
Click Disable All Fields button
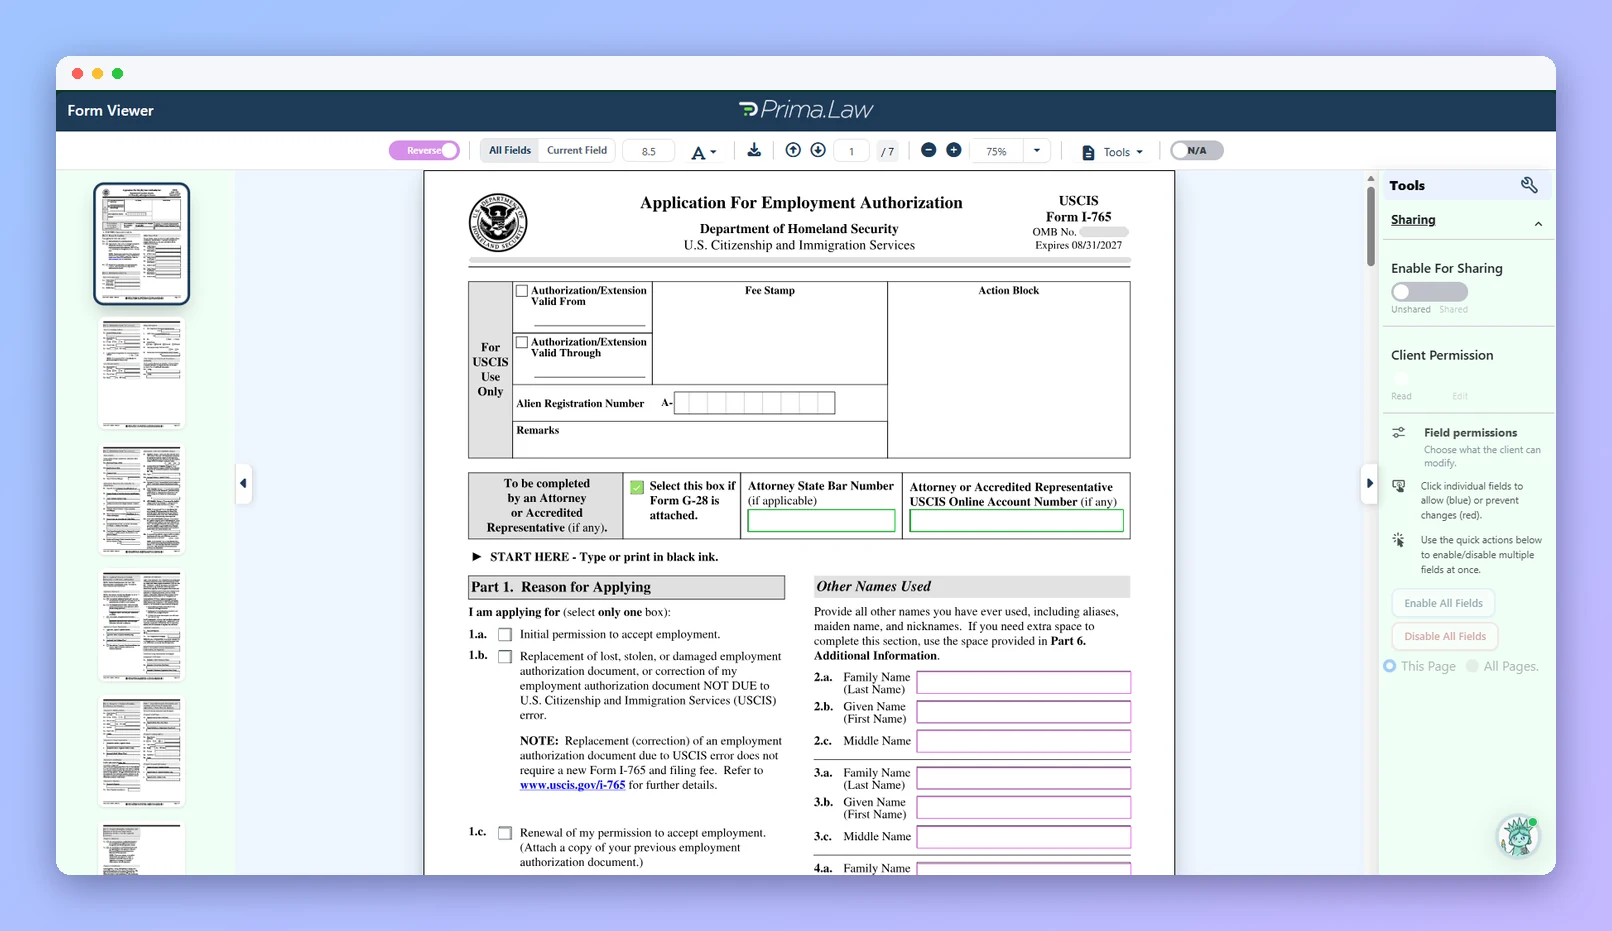click(1445, 636)
